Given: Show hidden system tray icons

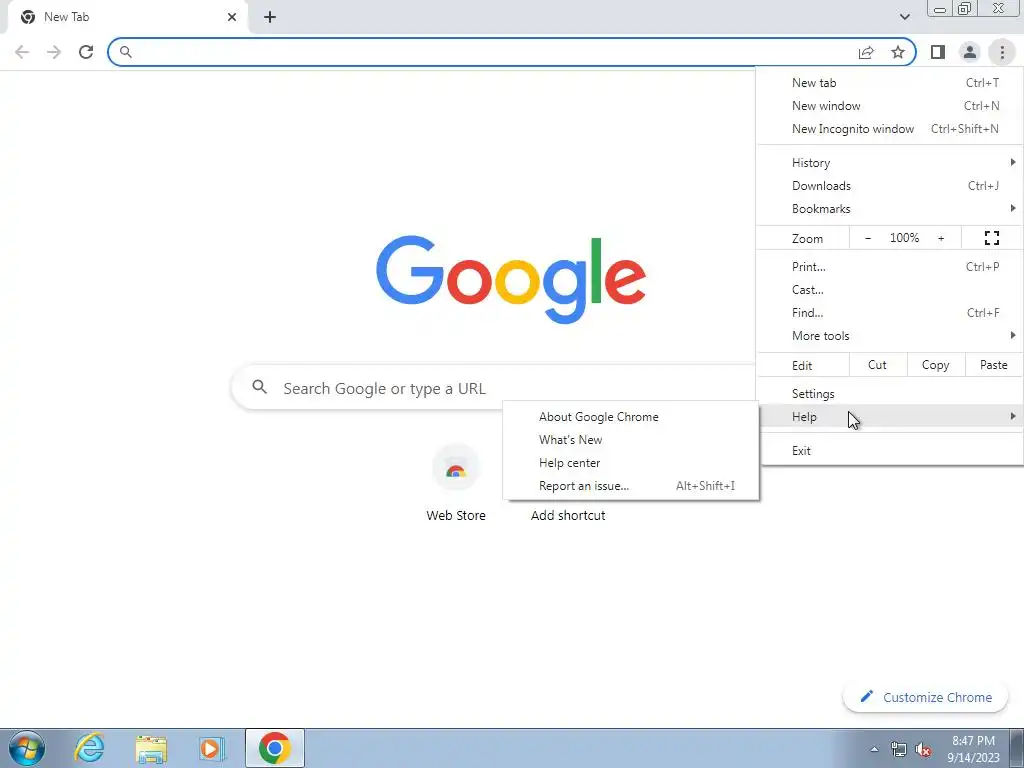Looking at the screenshot, I should [x=874, y=749].
